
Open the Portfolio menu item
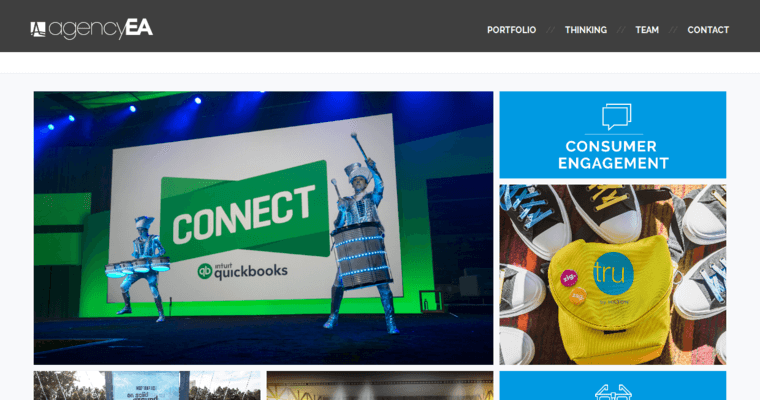tap(511, 30)
